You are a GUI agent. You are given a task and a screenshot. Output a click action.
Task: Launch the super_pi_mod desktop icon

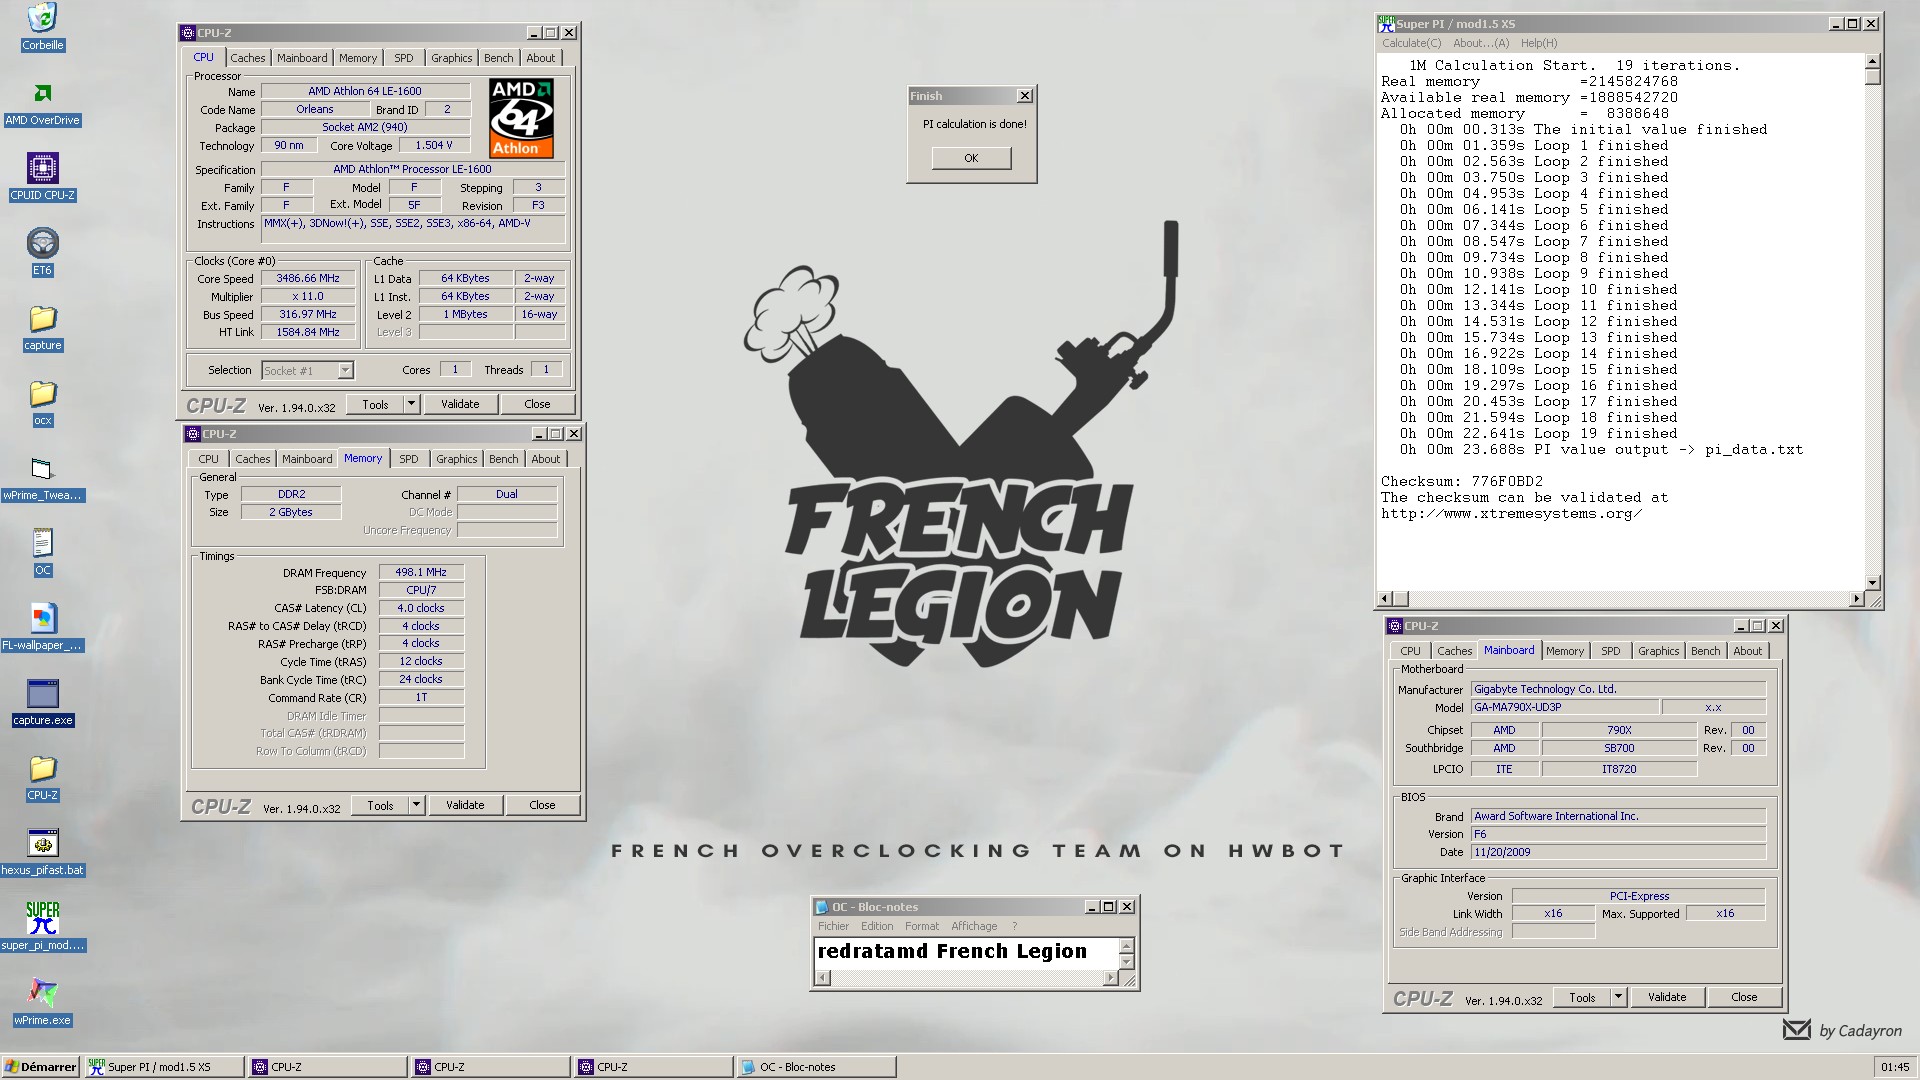[42, 918]
